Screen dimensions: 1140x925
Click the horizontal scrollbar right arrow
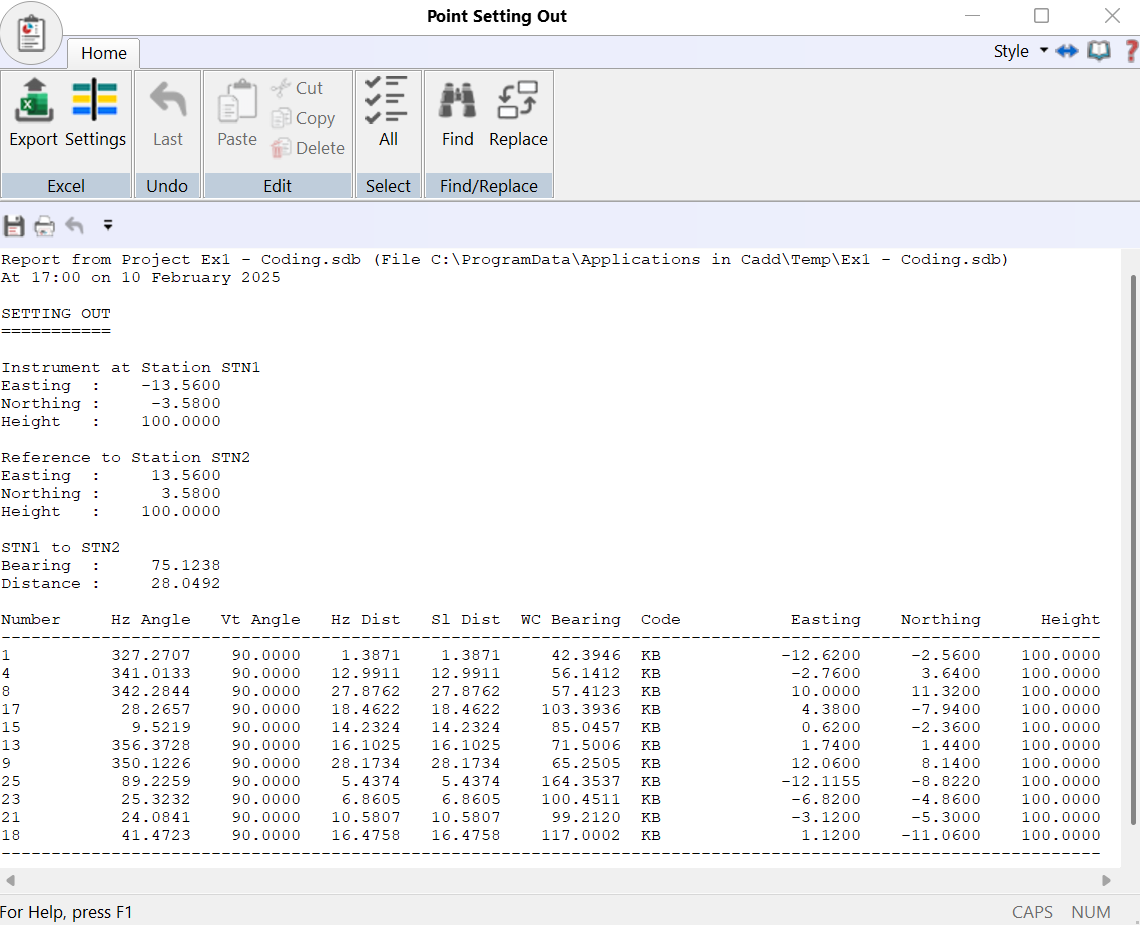1106,881
